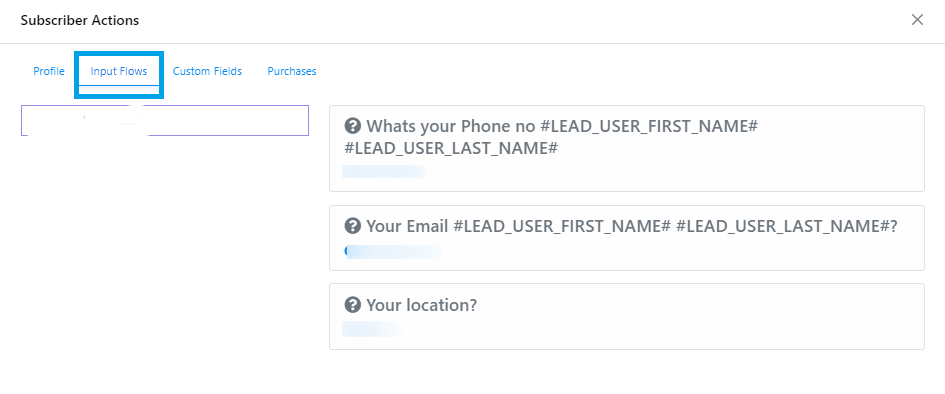This screenshot has height=394, width=945.
Task: Select the Input Flows tab
Action: (119, 71)
